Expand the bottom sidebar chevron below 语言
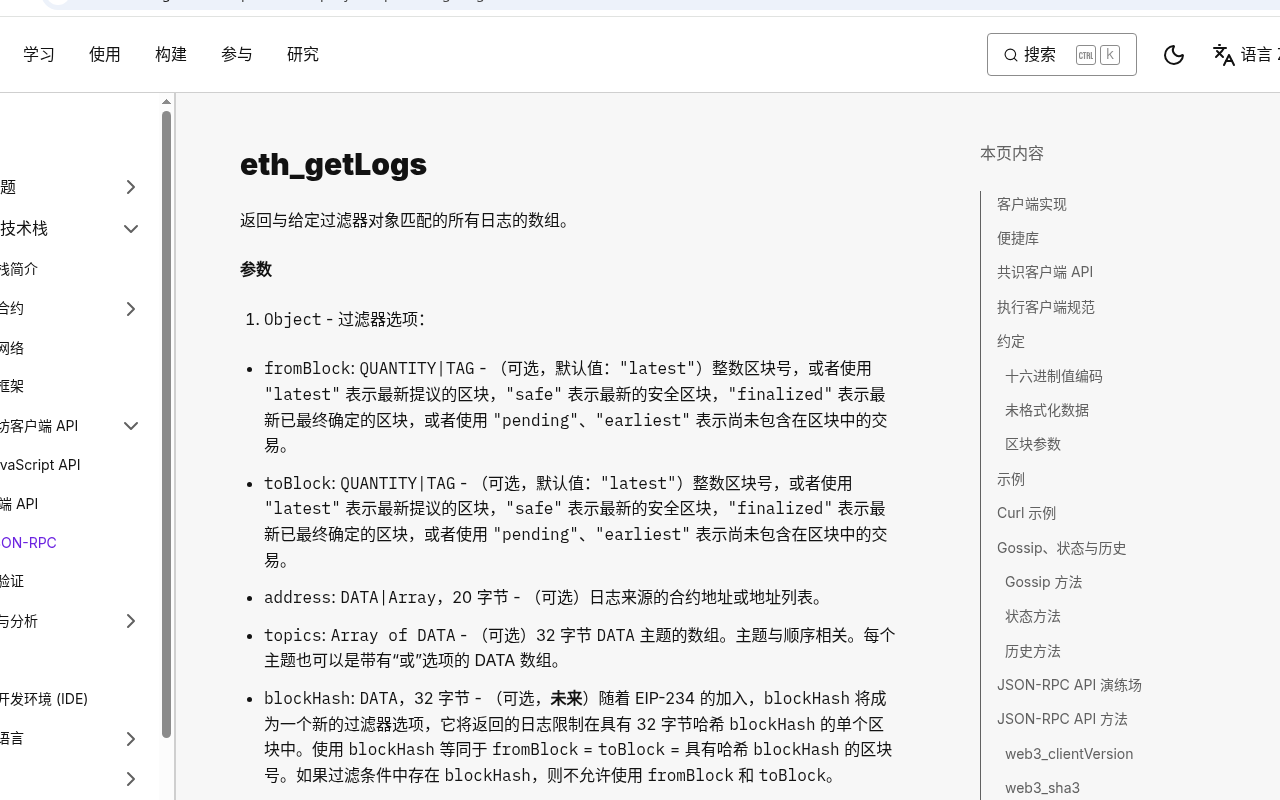 click(x=130, y=779)
